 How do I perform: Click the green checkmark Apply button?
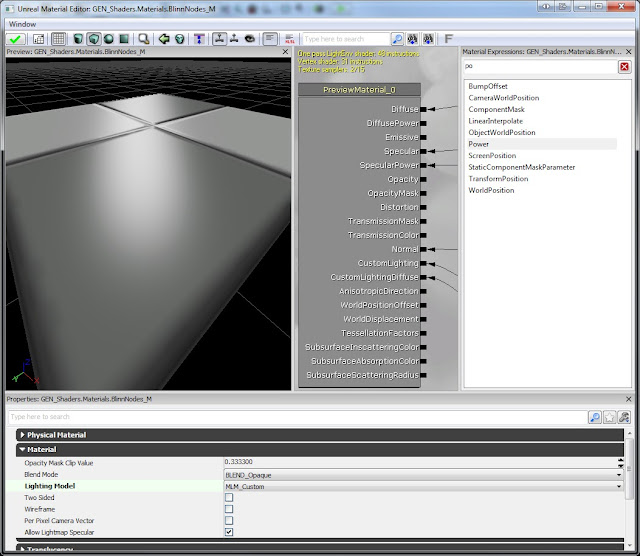pyautogui.click(x=17, y=39)
